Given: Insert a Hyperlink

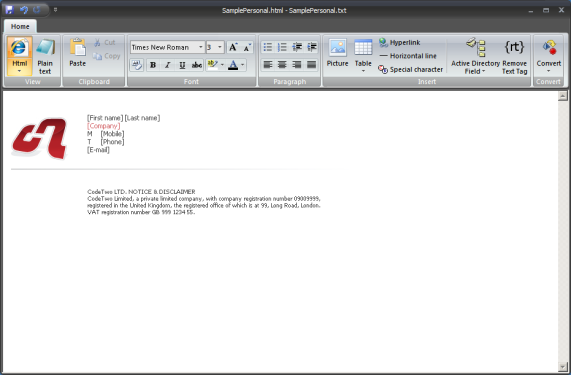Looking at the screenshot, I should (x=399, y=43).
